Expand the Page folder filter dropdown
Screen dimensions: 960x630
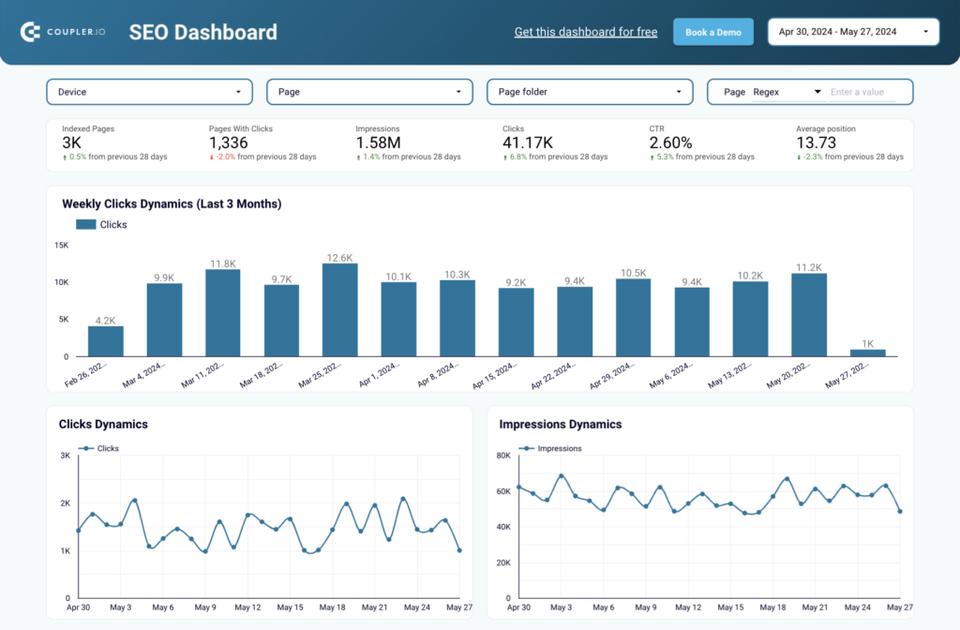[x=590, y=92]
